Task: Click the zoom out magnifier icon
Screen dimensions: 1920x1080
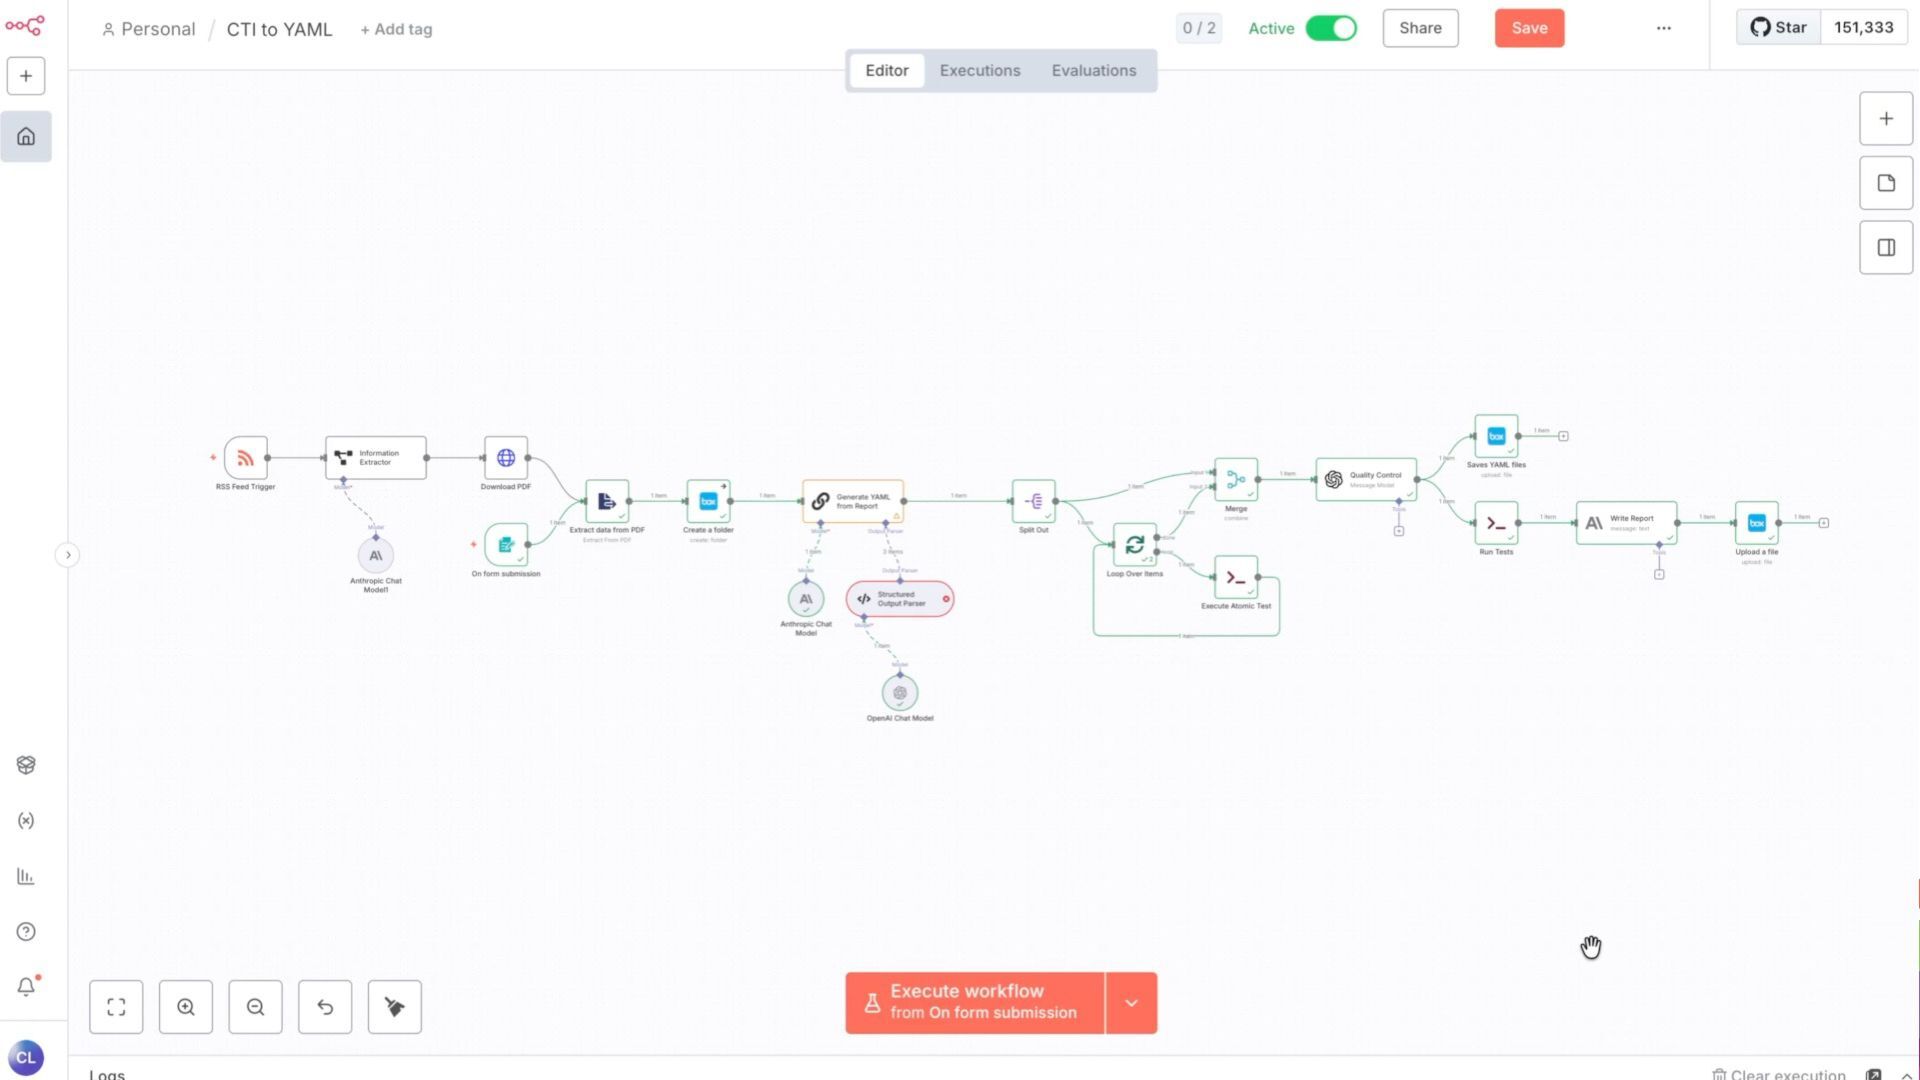Action: point(255,1007)
